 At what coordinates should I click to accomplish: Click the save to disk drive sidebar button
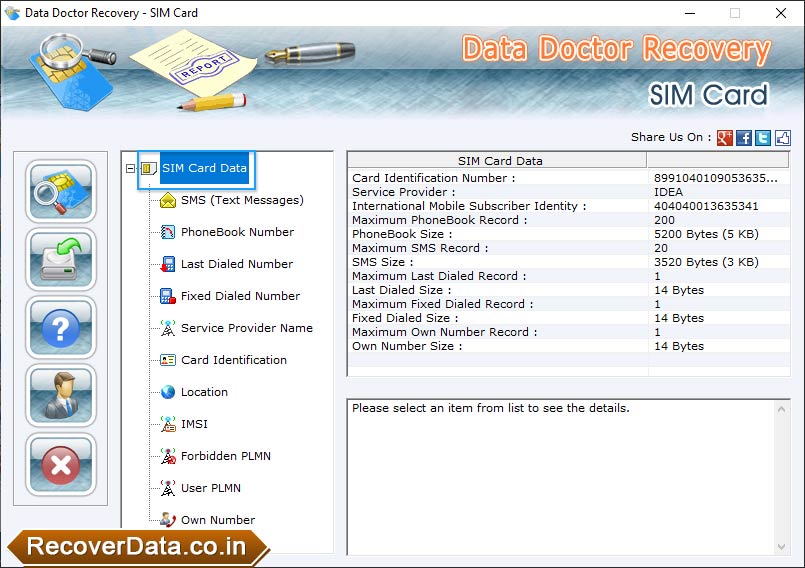tap(61, 259)
